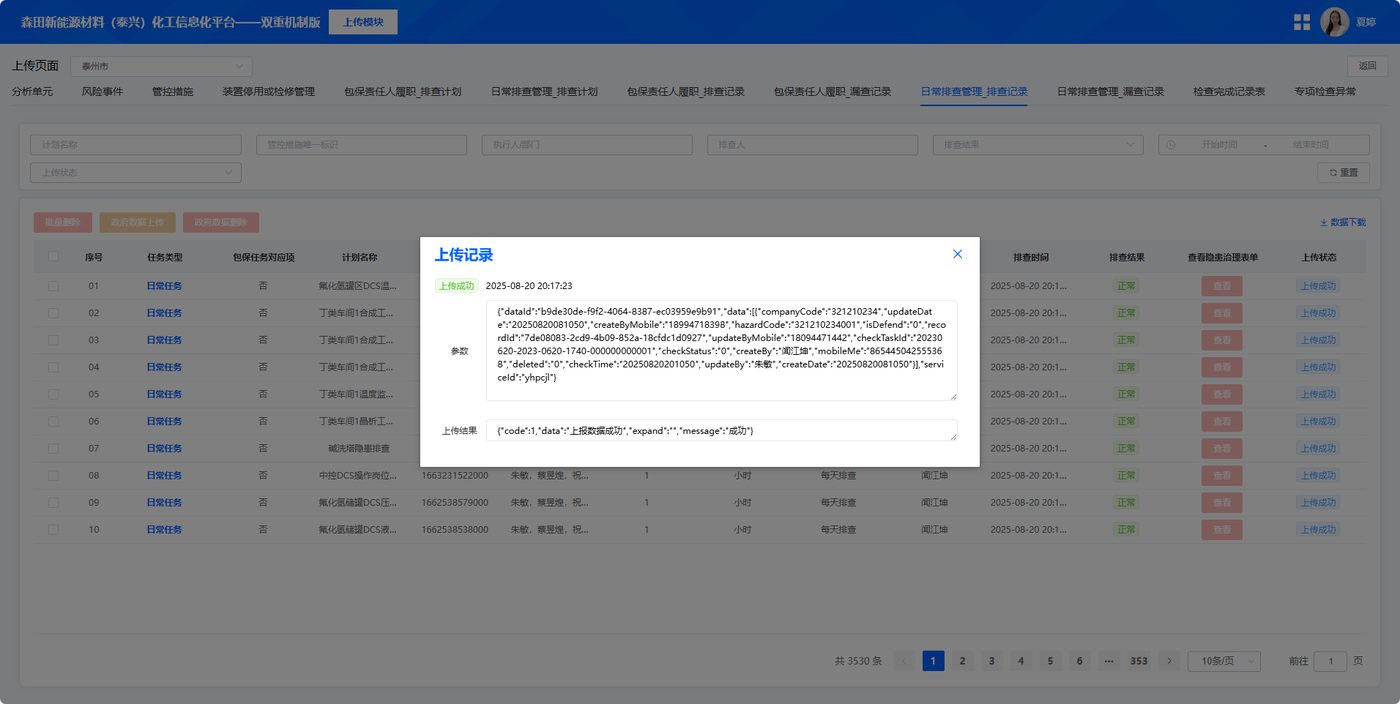Switch to the 分析单元 tab
1400x704 pixels.
click(x=32, y=92)
